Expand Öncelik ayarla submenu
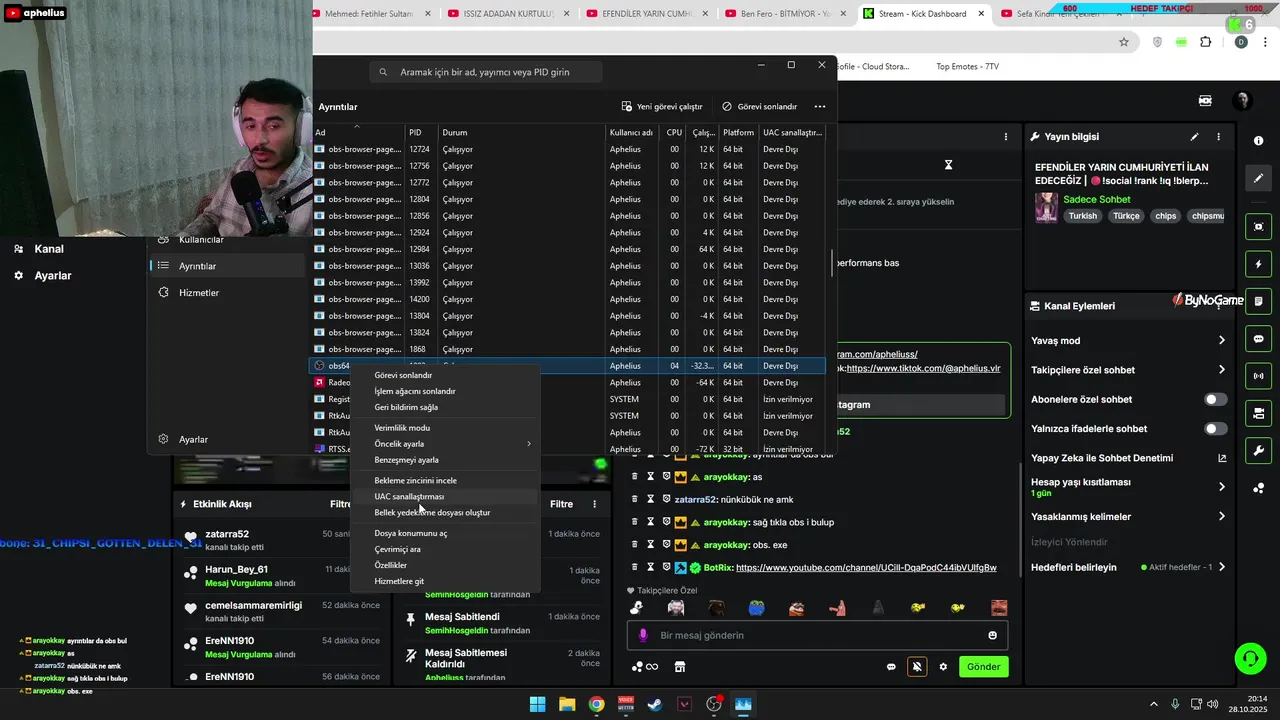This screenshot has width=1280, height=720. coord(446,444)
